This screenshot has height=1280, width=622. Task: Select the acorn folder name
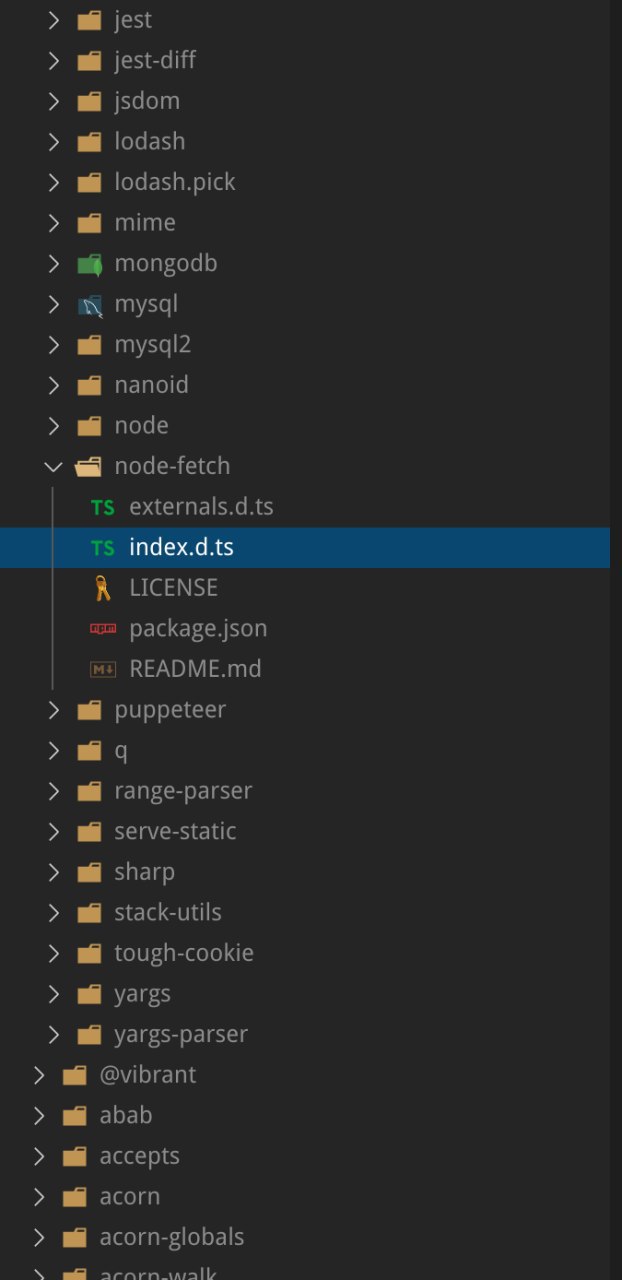pyautogui.click(x=130, y=1197)
